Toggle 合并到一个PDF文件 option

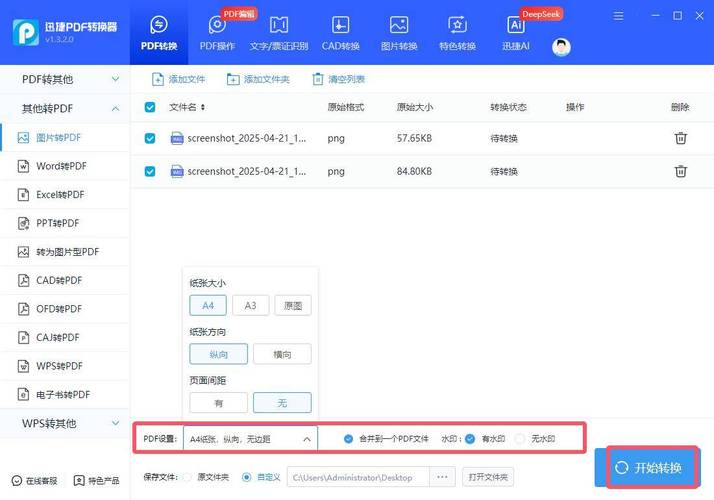tap(348, 439)
